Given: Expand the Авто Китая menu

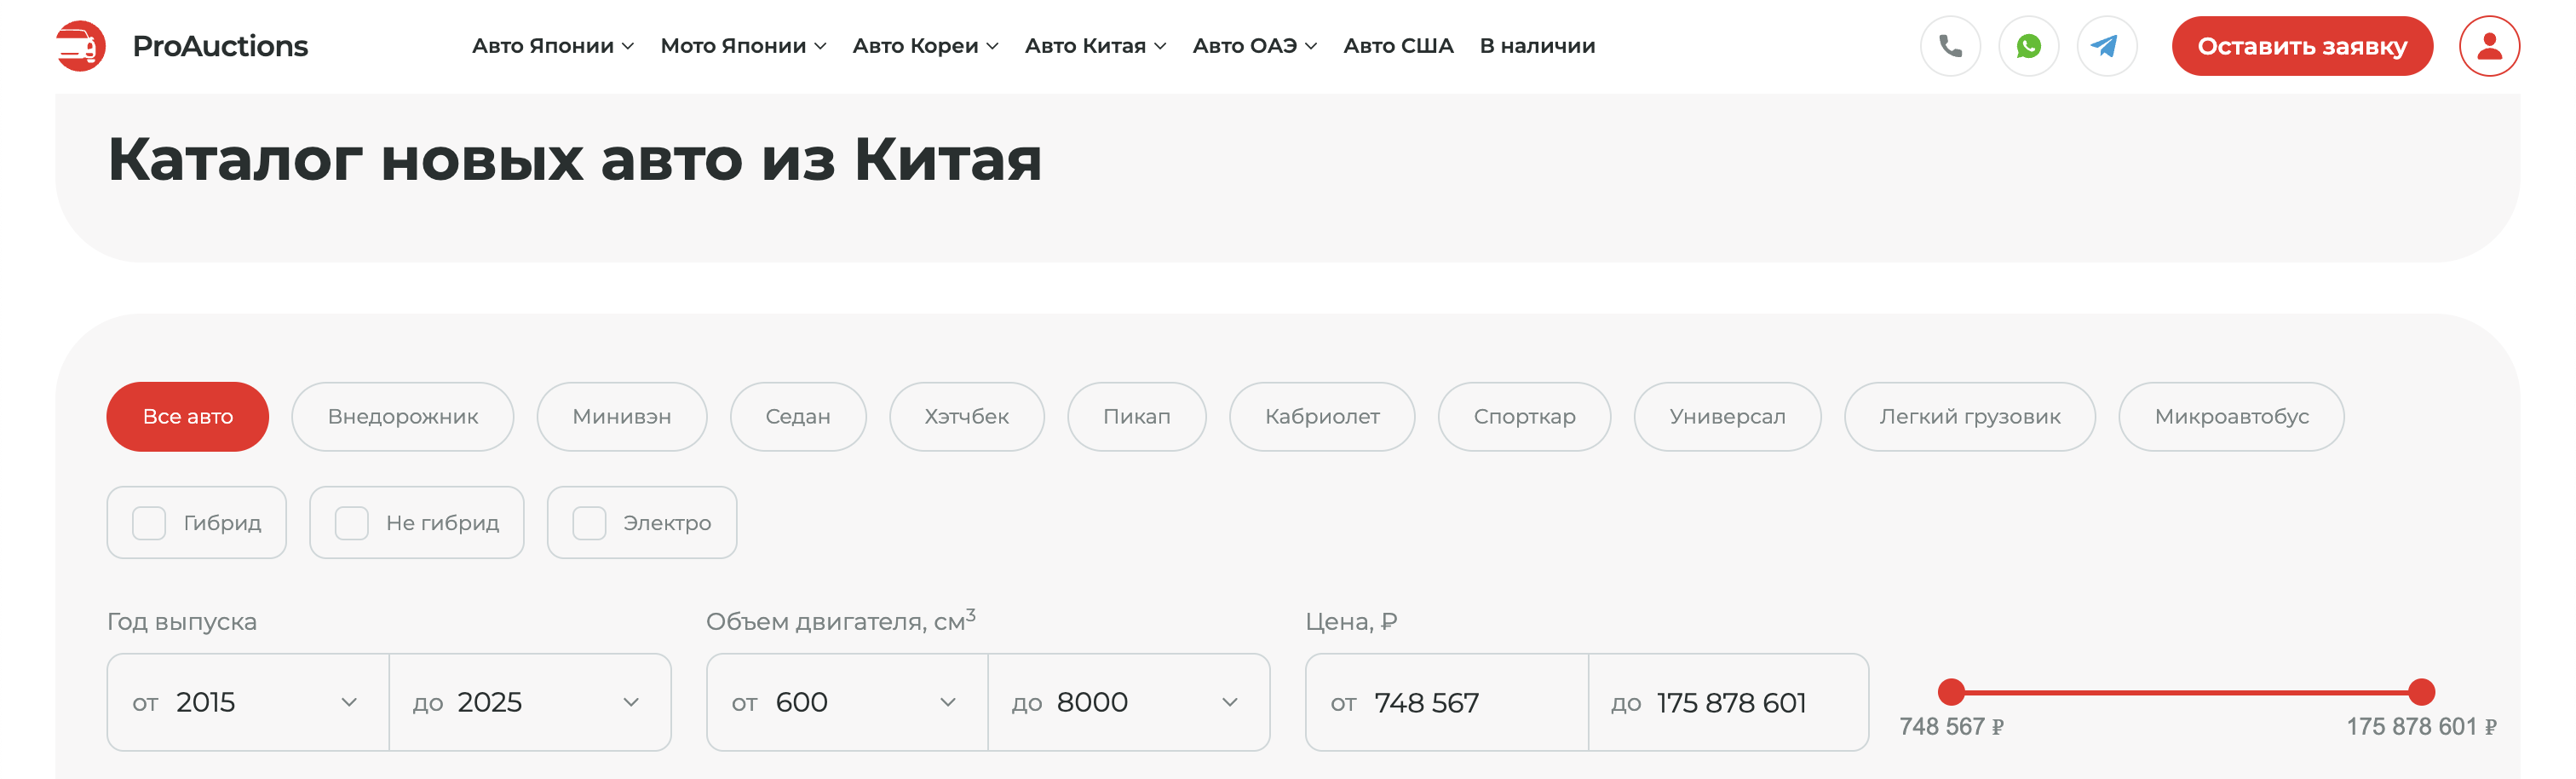Looking at the screenshot, I should pyautogui.click(x=1095, y=46).
